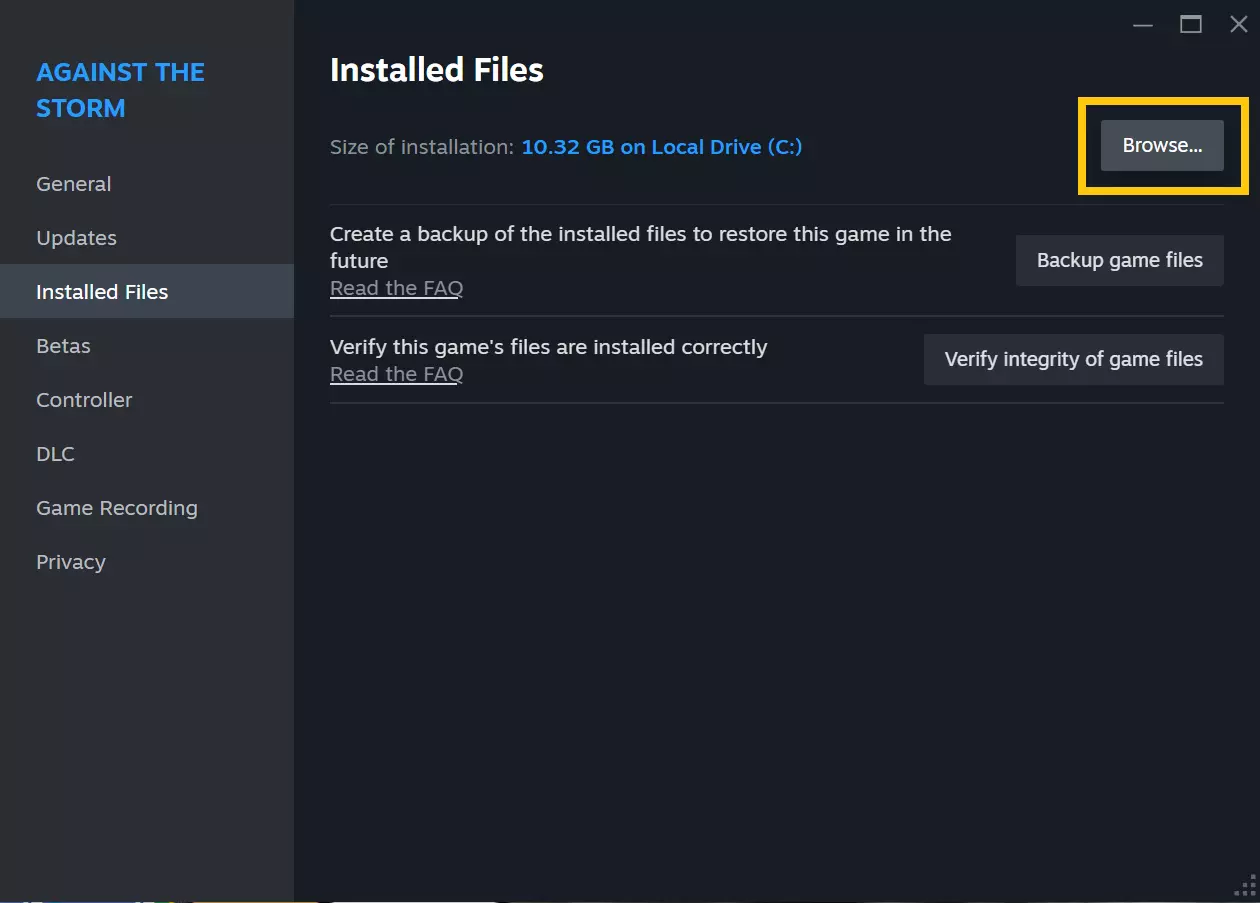Minimize the Steam properties window
Viewport: 1260px width, 903px height.
tap(1143, 25)
